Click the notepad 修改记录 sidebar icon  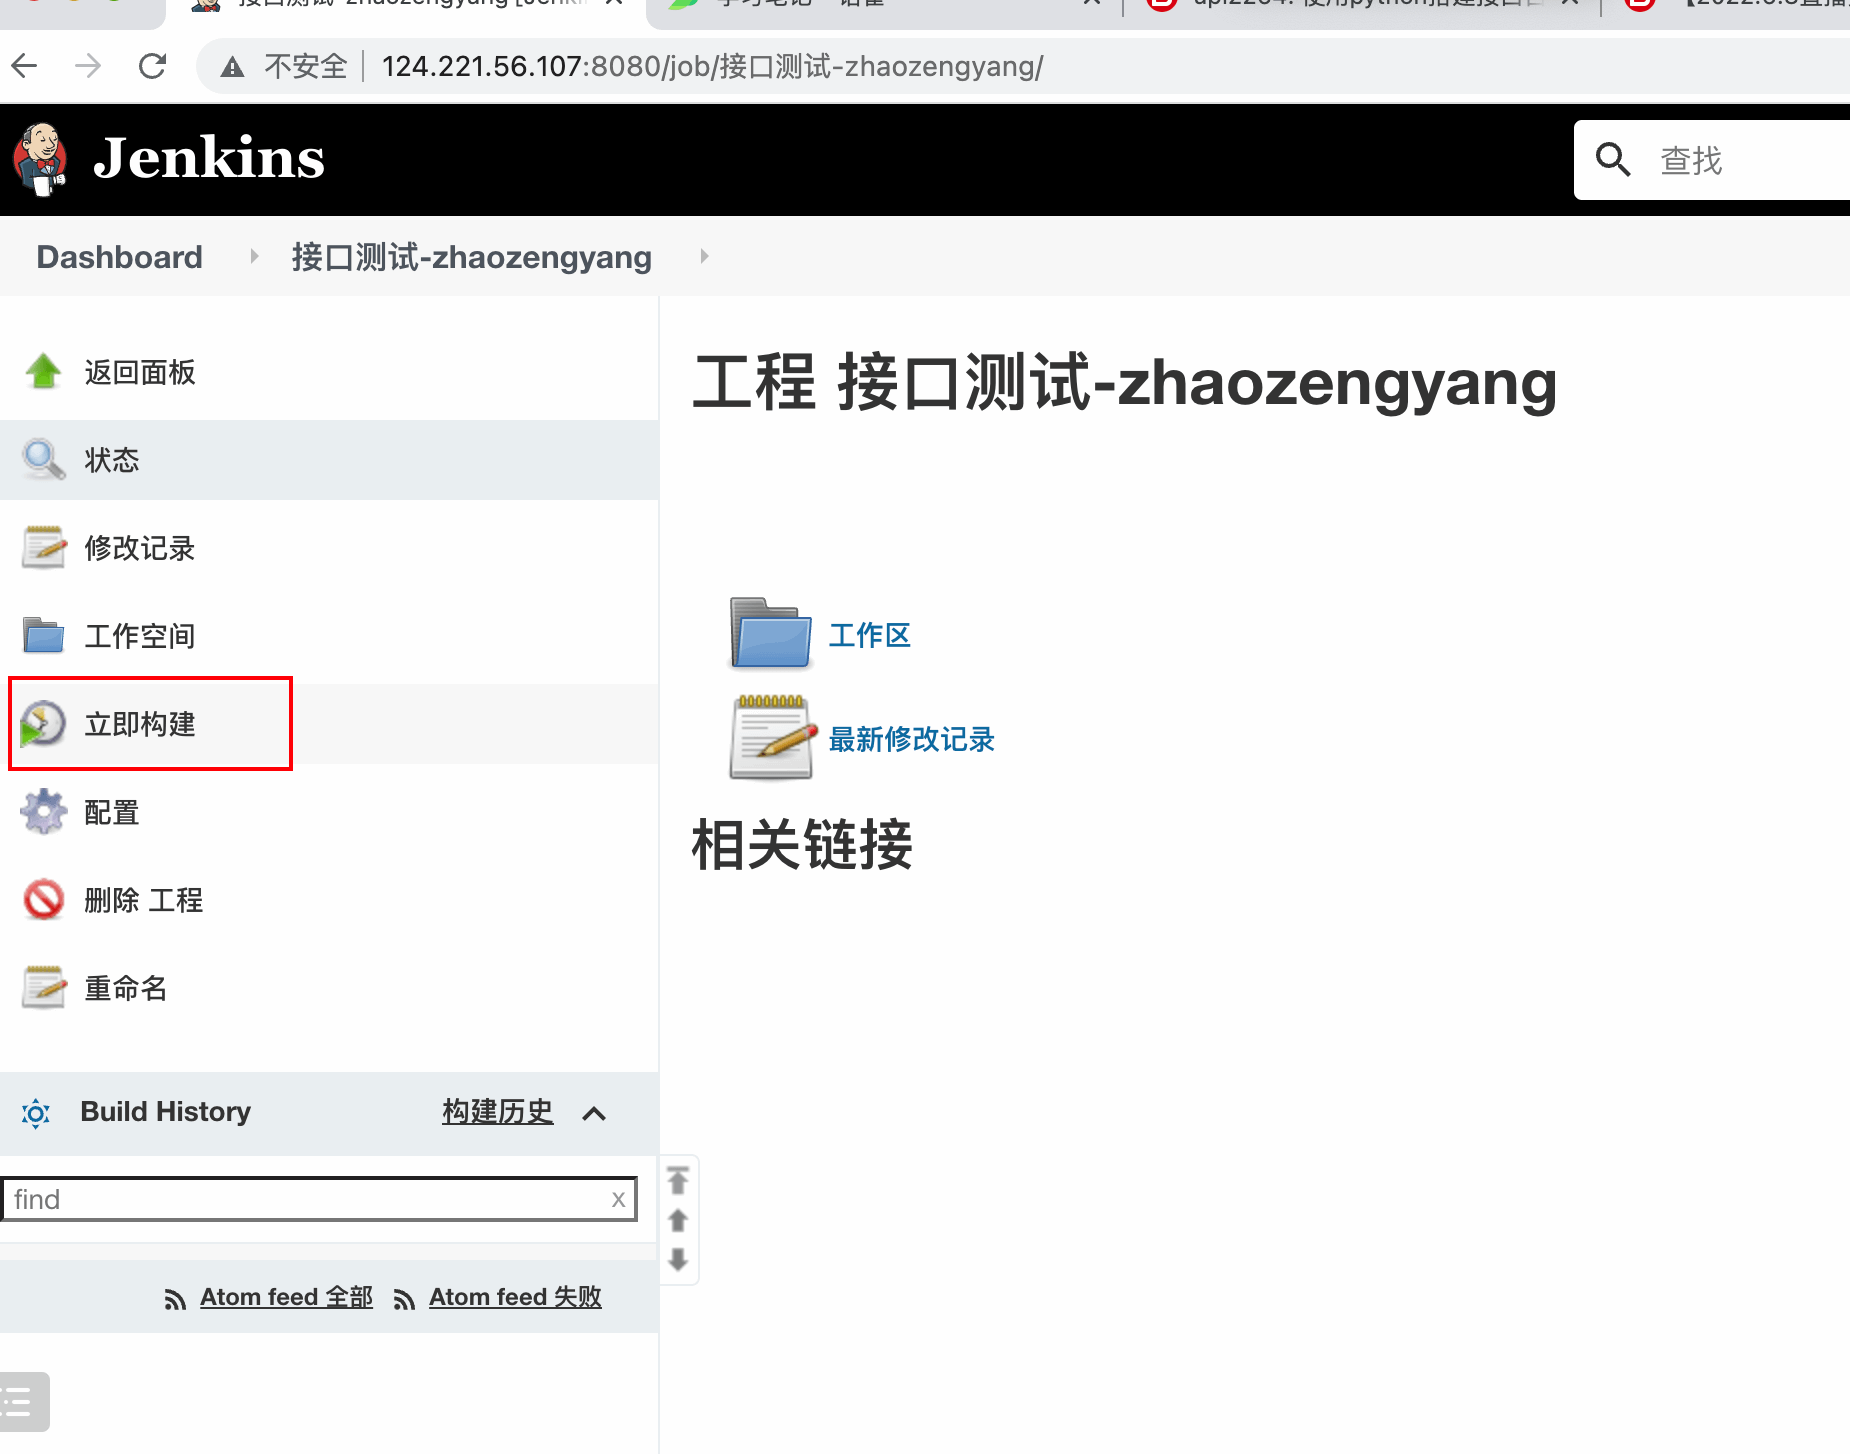(x=43, y=548)
